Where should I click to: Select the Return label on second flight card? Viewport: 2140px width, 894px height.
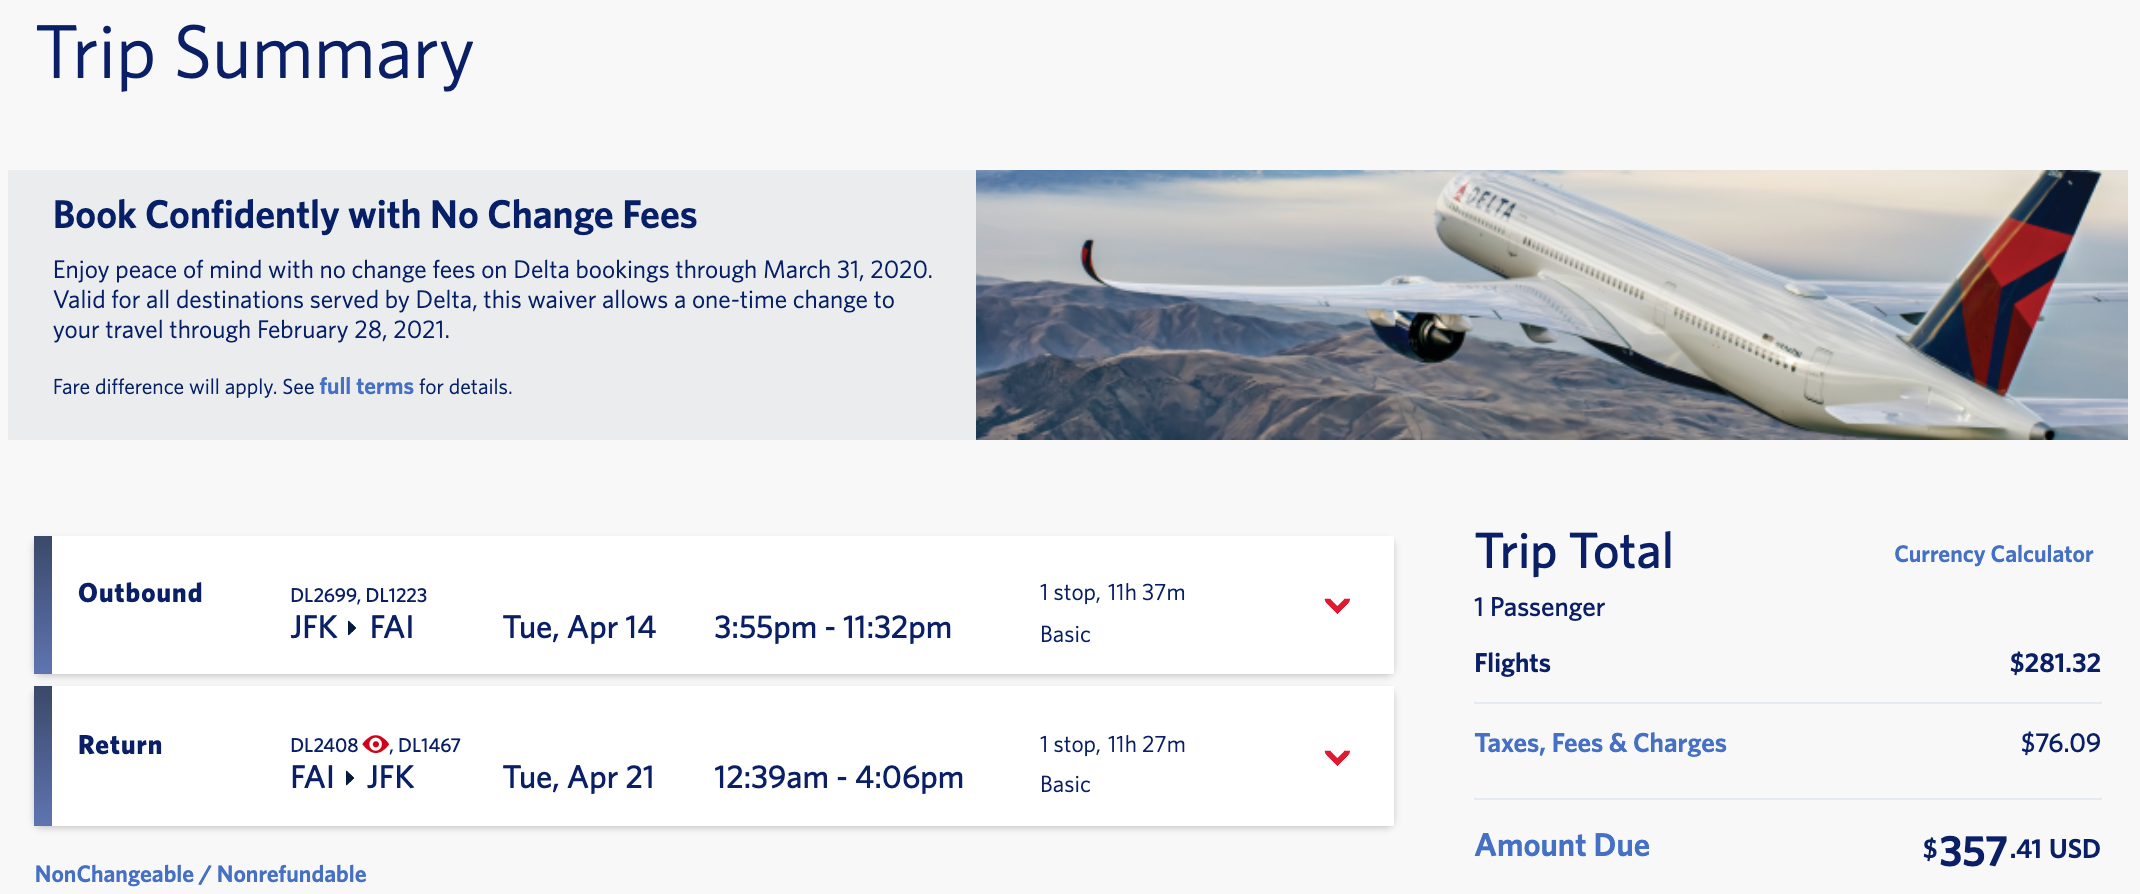[x=120, y=745]
